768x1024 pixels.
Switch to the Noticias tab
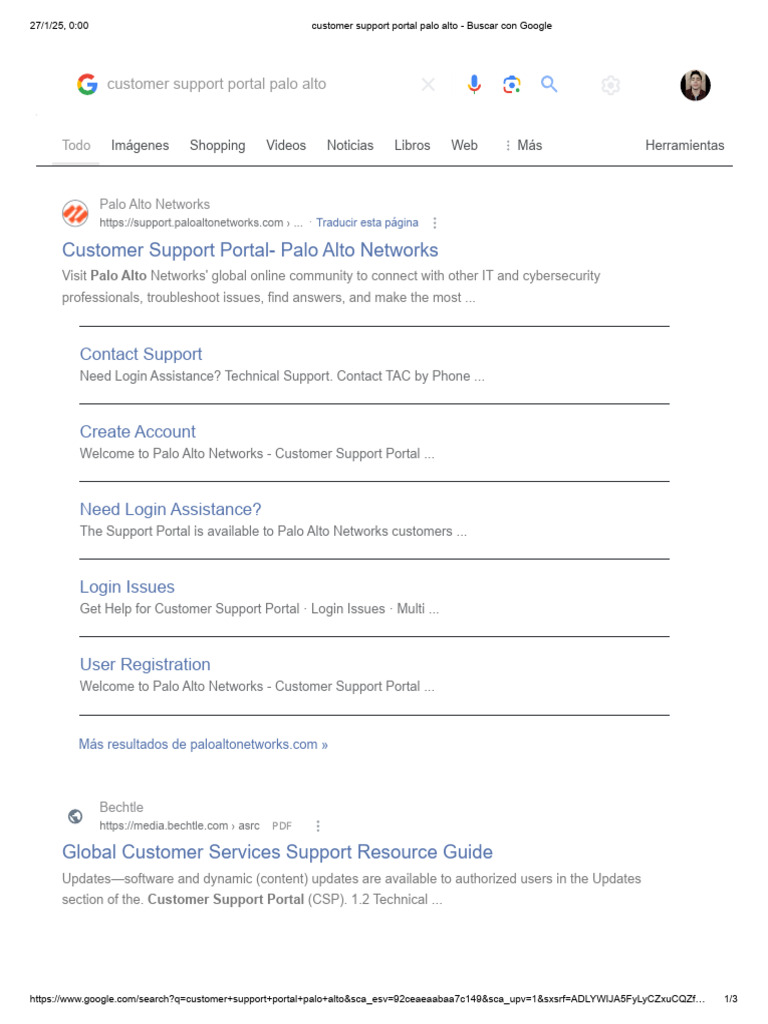pyautogui.click(x=350, y=146)
